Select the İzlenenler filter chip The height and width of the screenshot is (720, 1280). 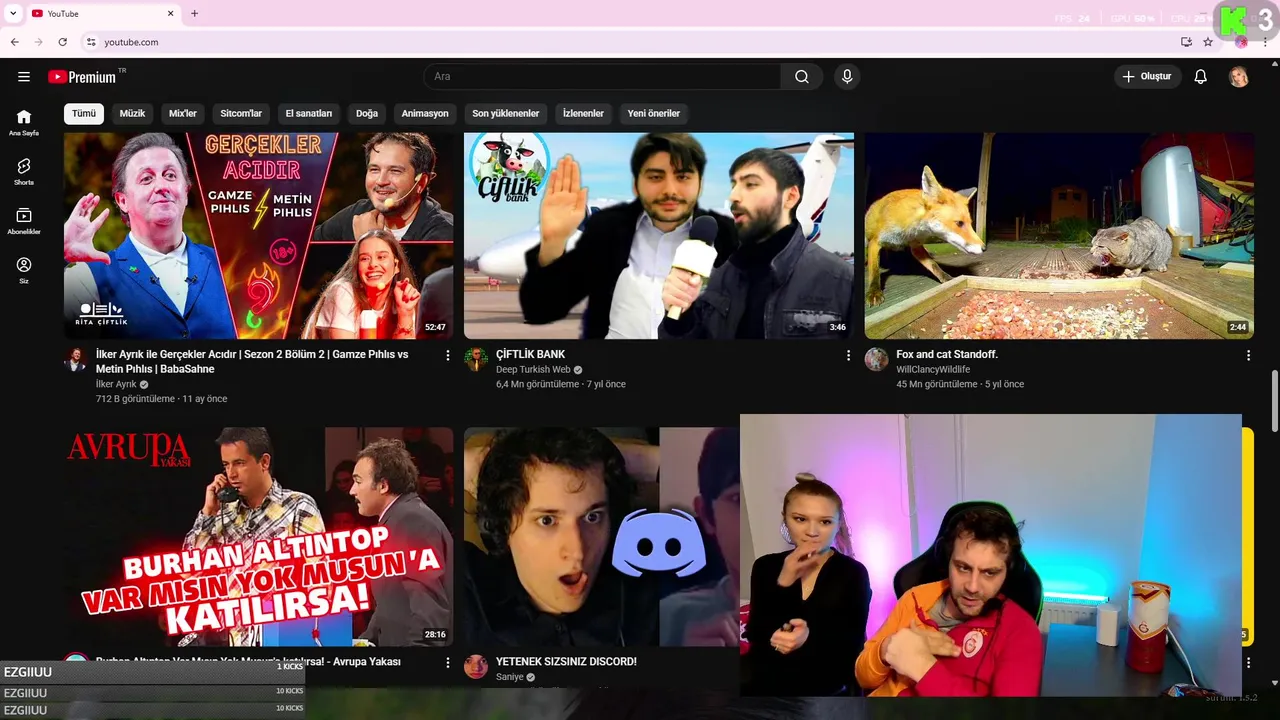[x=583, y=113]
